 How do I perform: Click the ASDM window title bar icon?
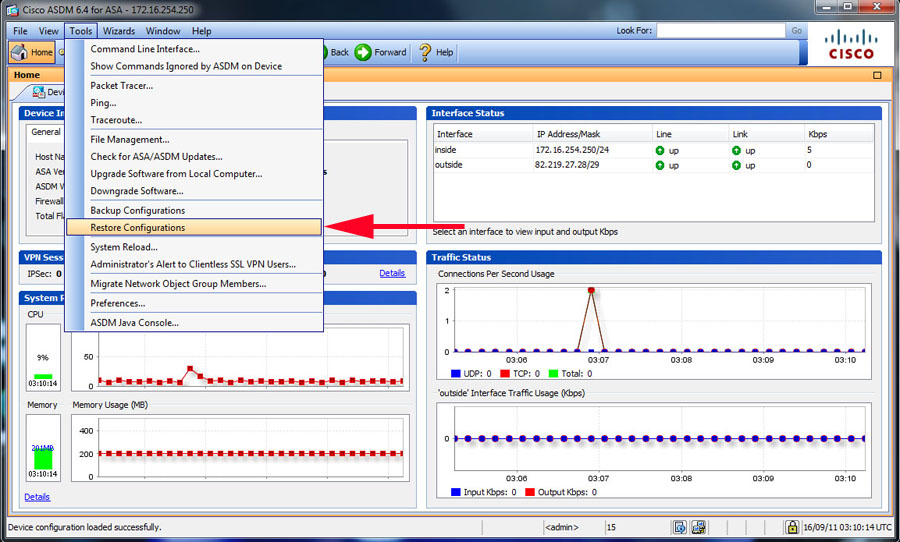click(x=12, y=10)
